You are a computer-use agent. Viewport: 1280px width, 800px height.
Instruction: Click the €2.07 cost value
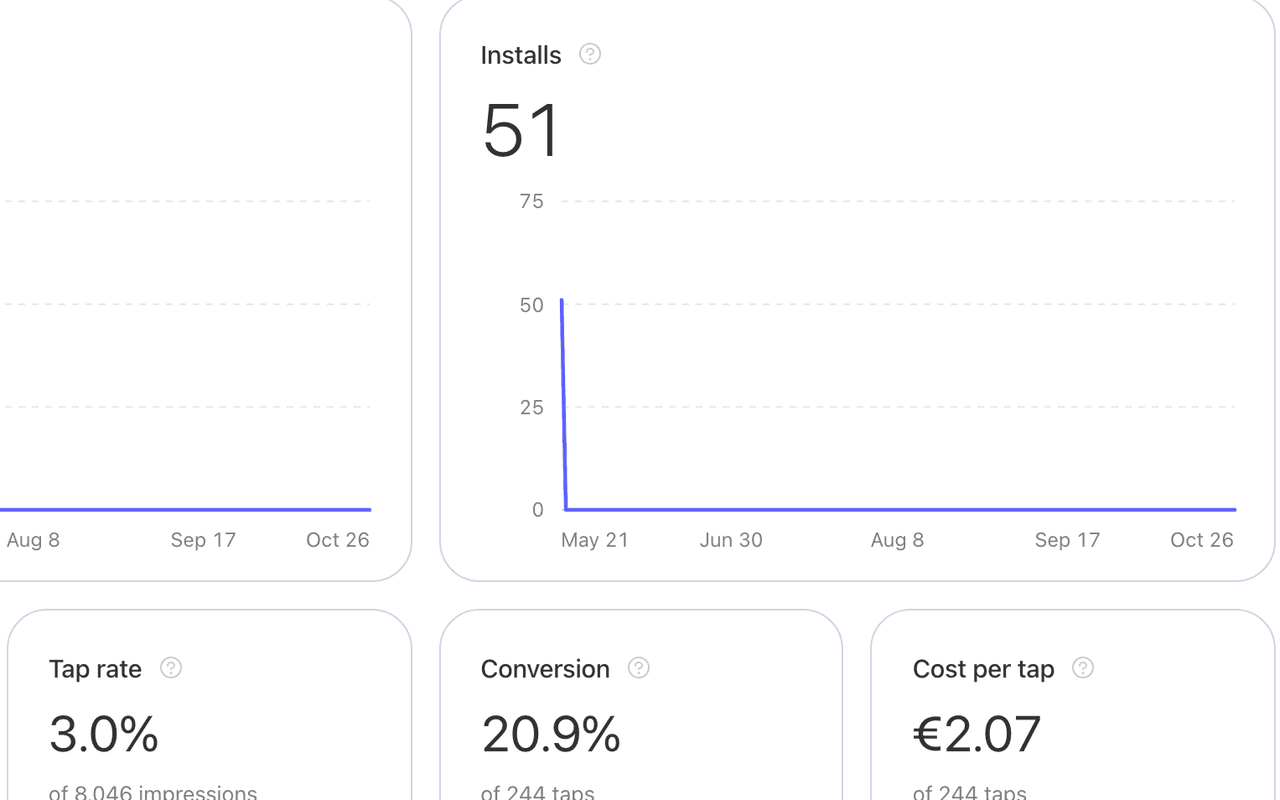point(977,734)
